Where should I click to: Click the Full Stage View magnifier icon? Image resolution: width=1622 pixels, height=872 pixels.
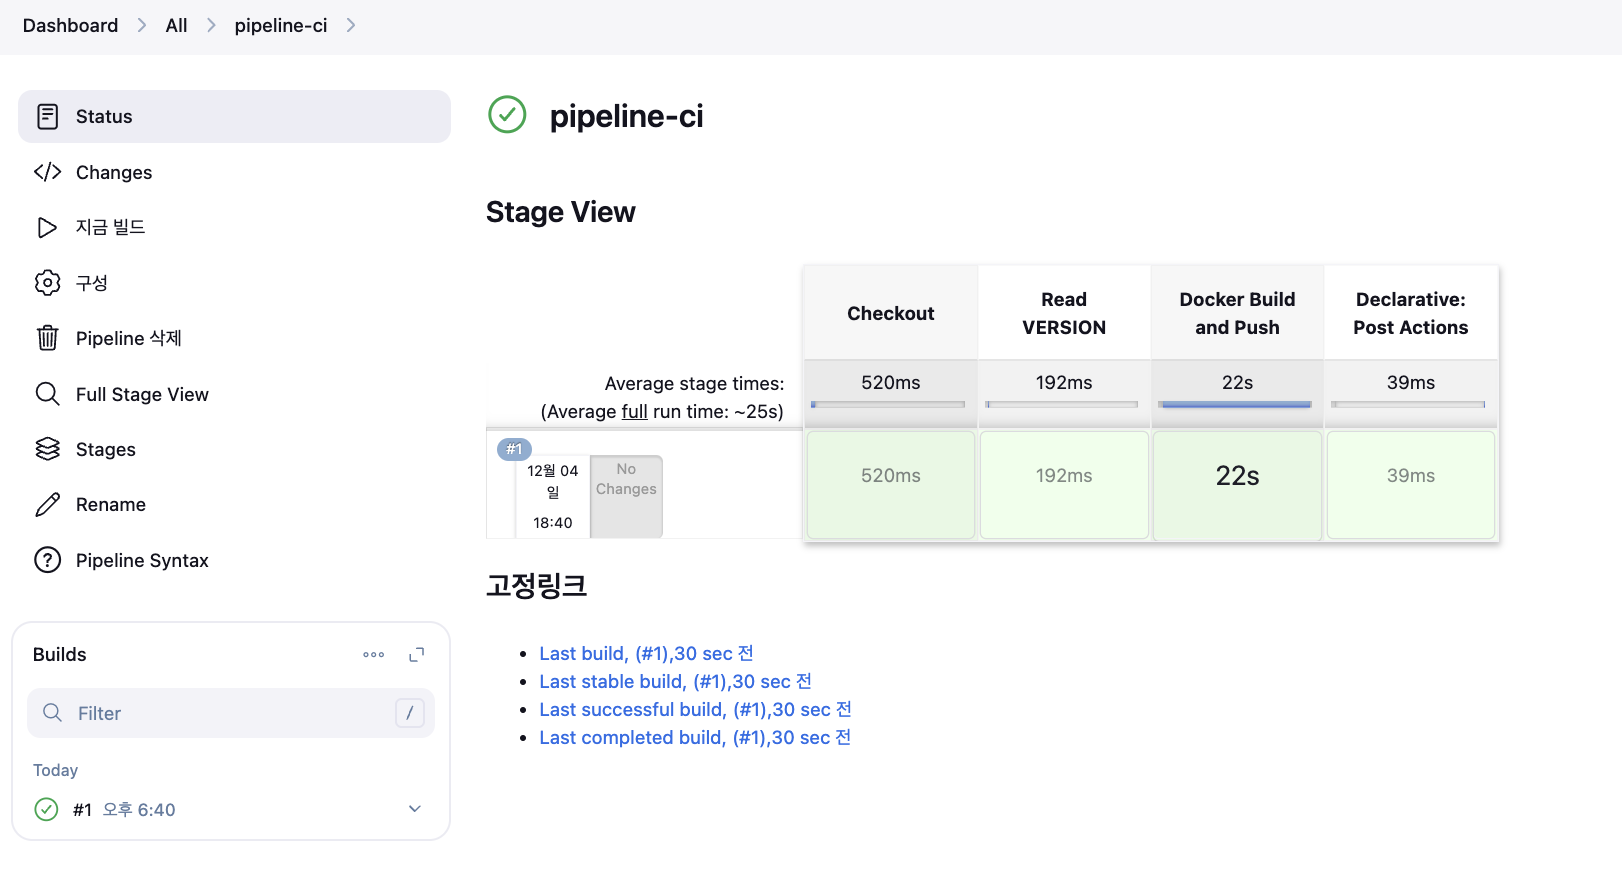tap(47, 394)
